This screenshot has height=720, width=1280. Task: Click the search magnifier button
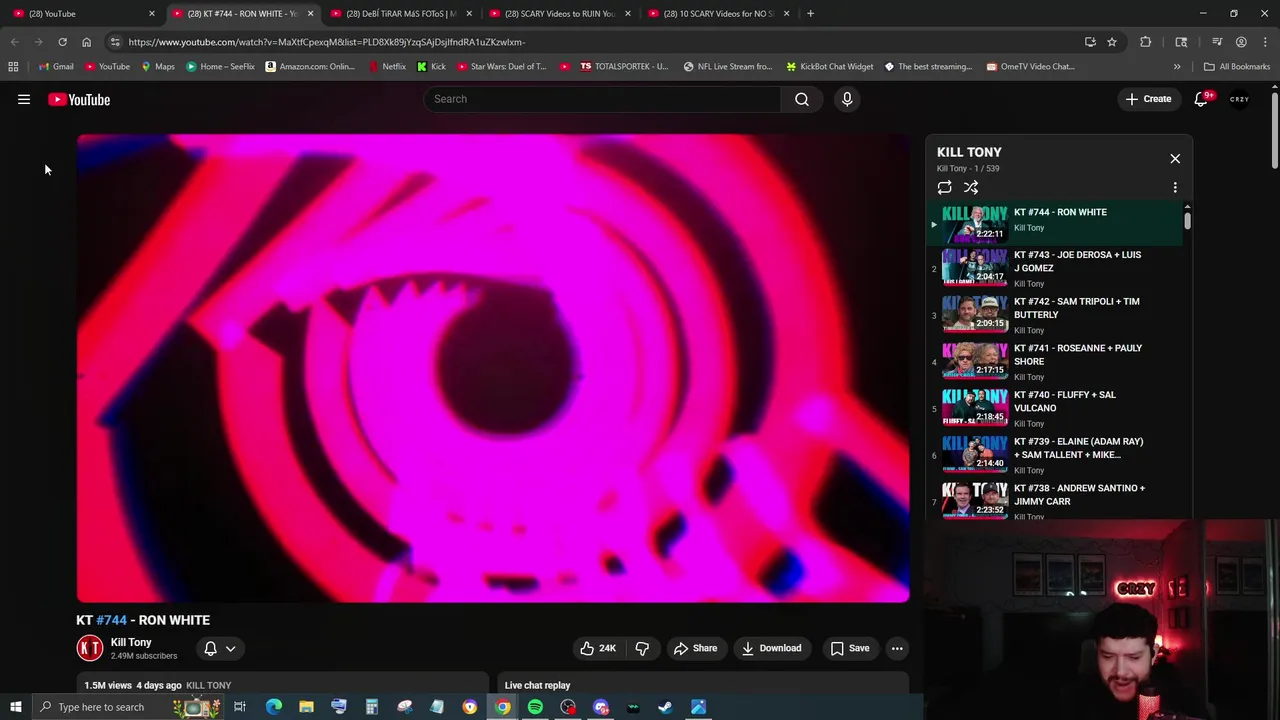802,99
